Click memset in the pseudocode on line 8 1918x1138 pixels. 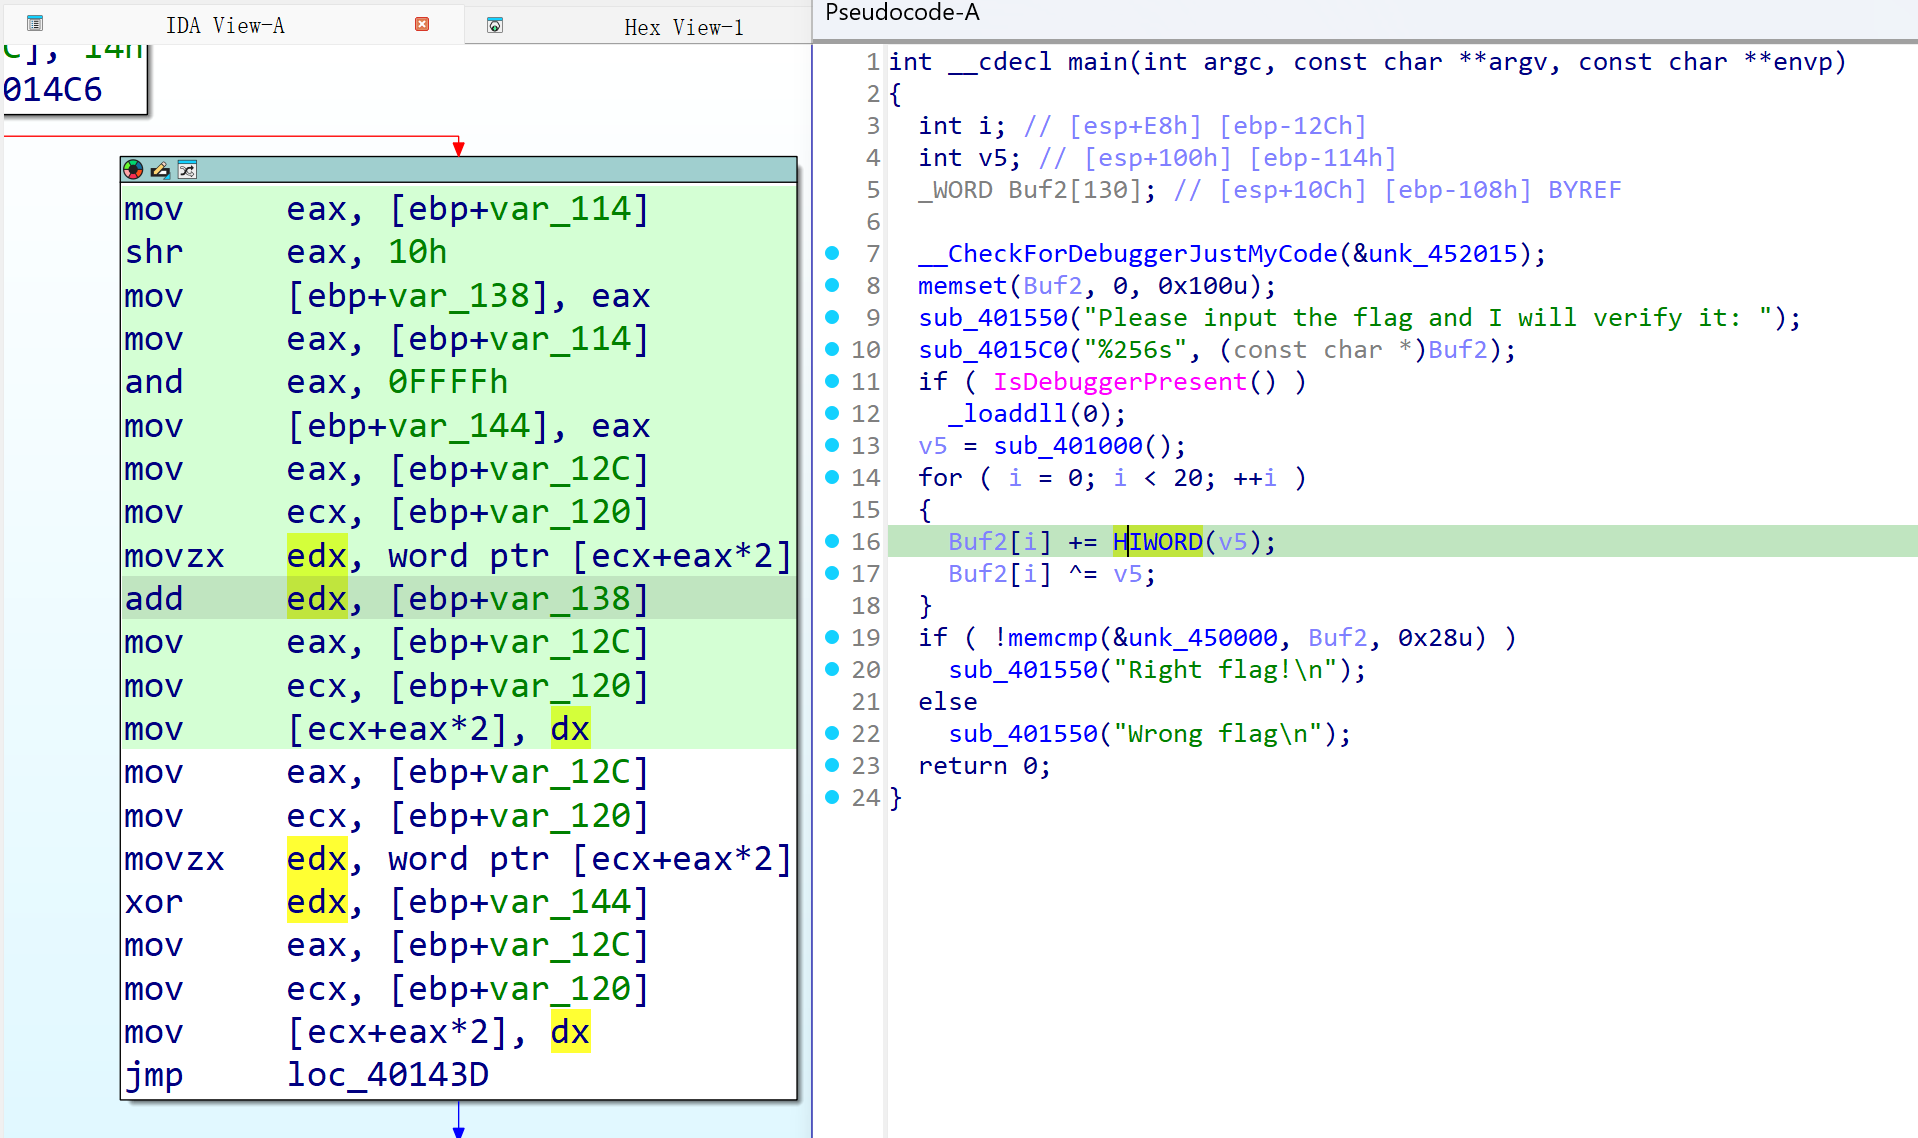pos(961,285)
